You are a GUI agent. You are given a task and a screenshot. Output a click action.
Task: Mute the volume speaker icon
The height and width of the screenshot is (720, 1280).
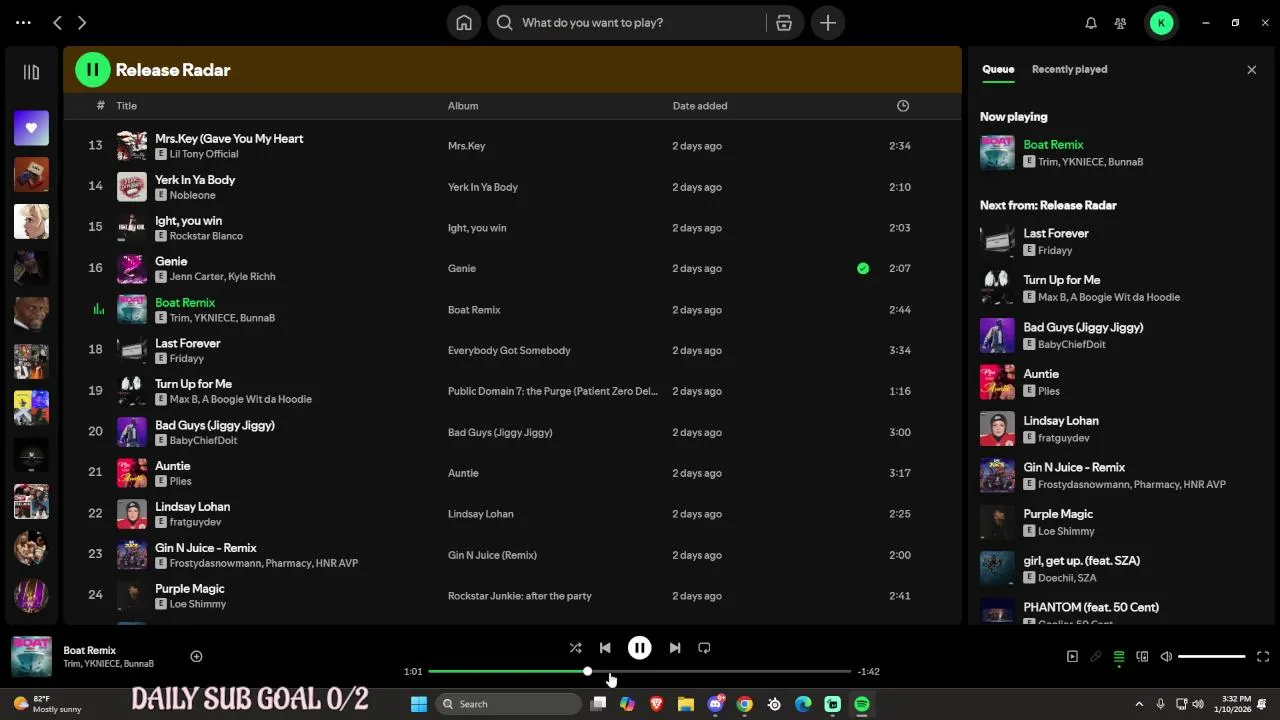1166,657
